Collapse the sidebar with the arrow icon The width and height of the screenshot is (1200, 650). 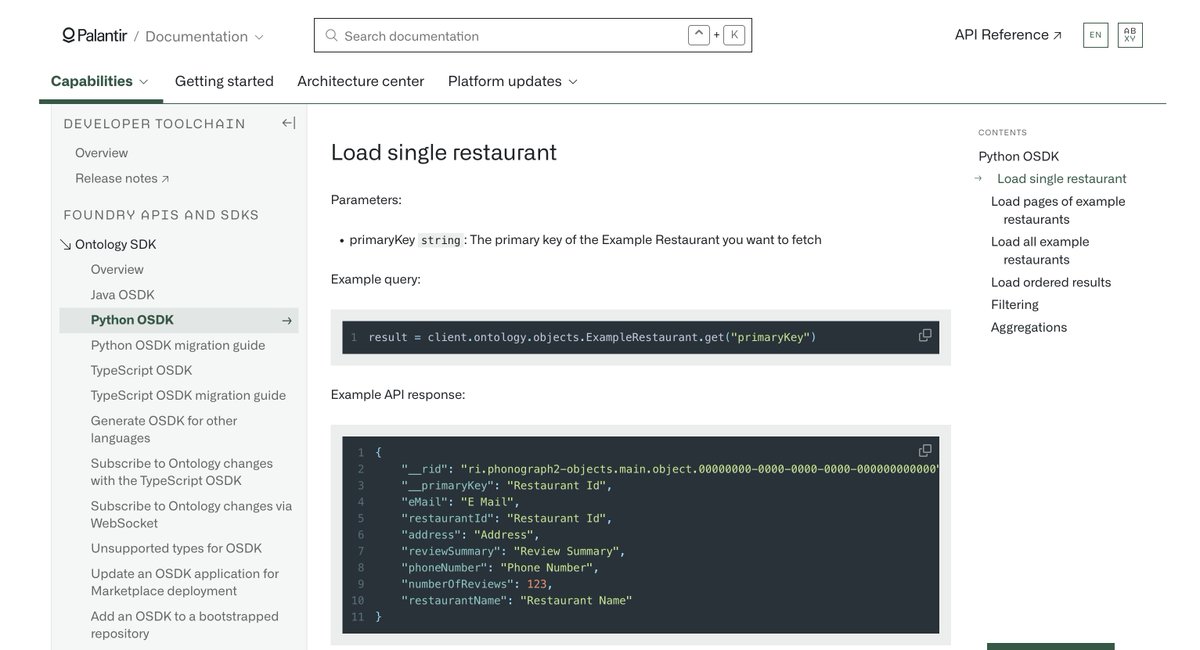[288, 123]
